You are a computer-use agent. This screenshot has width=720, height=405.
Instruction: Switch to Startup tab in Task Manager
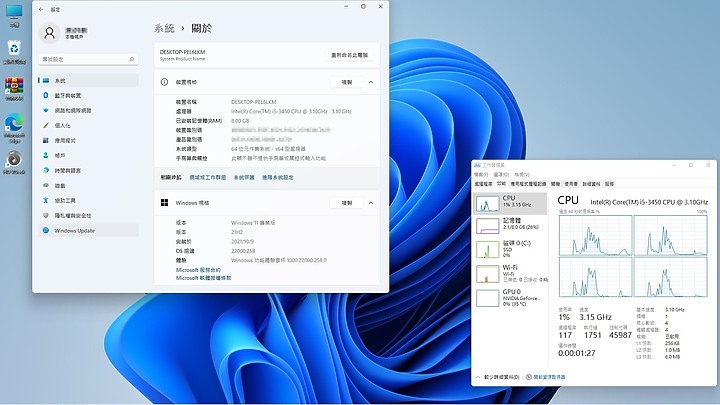tap(556, 184)
